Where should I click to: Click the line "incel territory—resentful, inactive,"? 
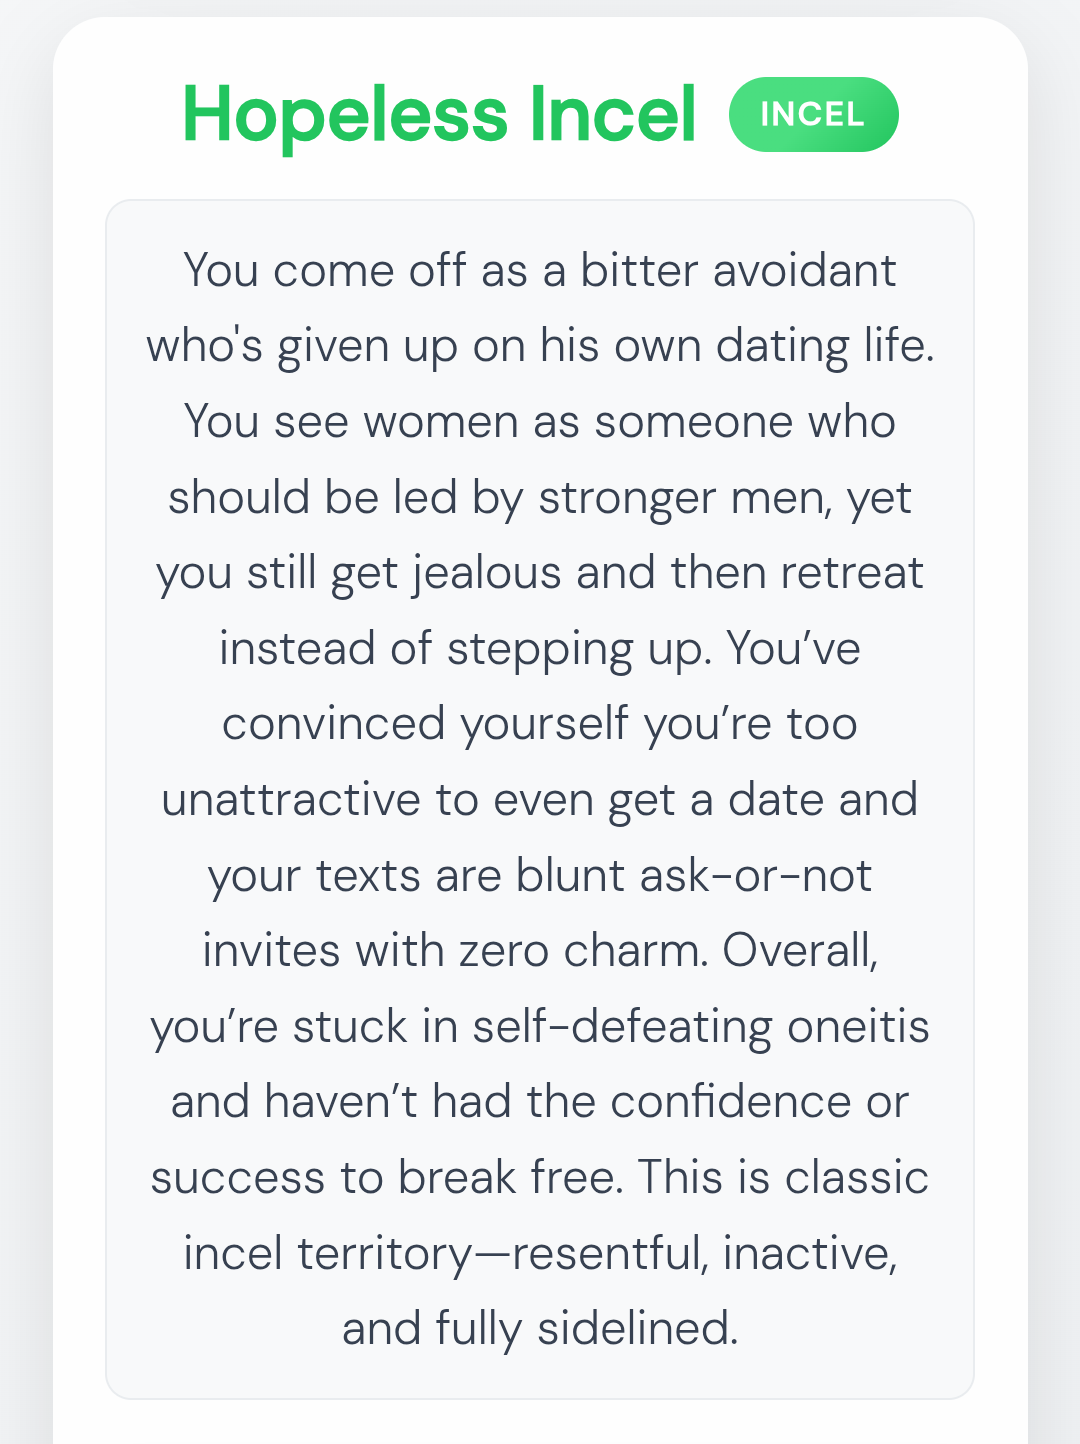click(x=539, y=1253)
